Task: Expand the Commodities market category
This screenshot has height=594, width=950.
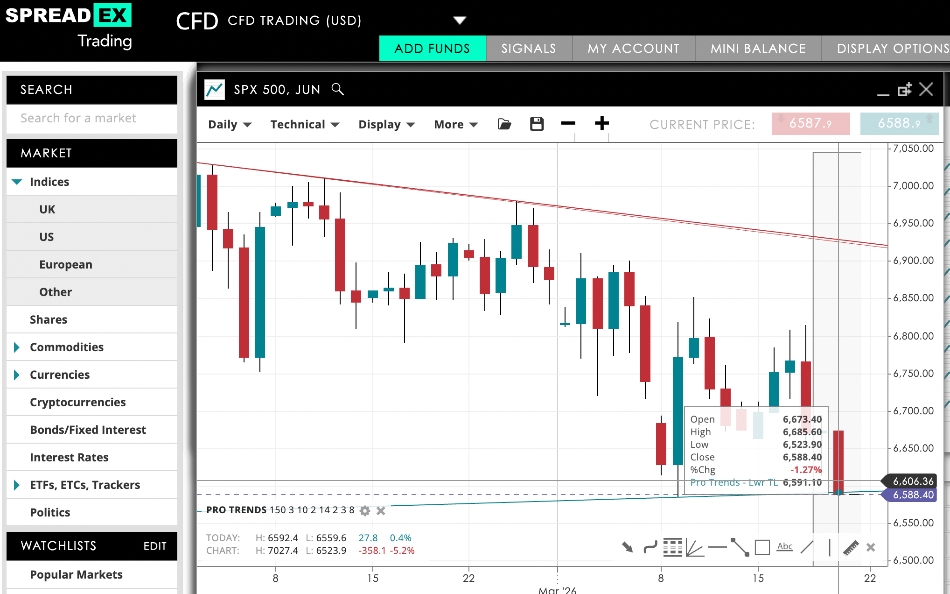Action: (x=62, y=347)
